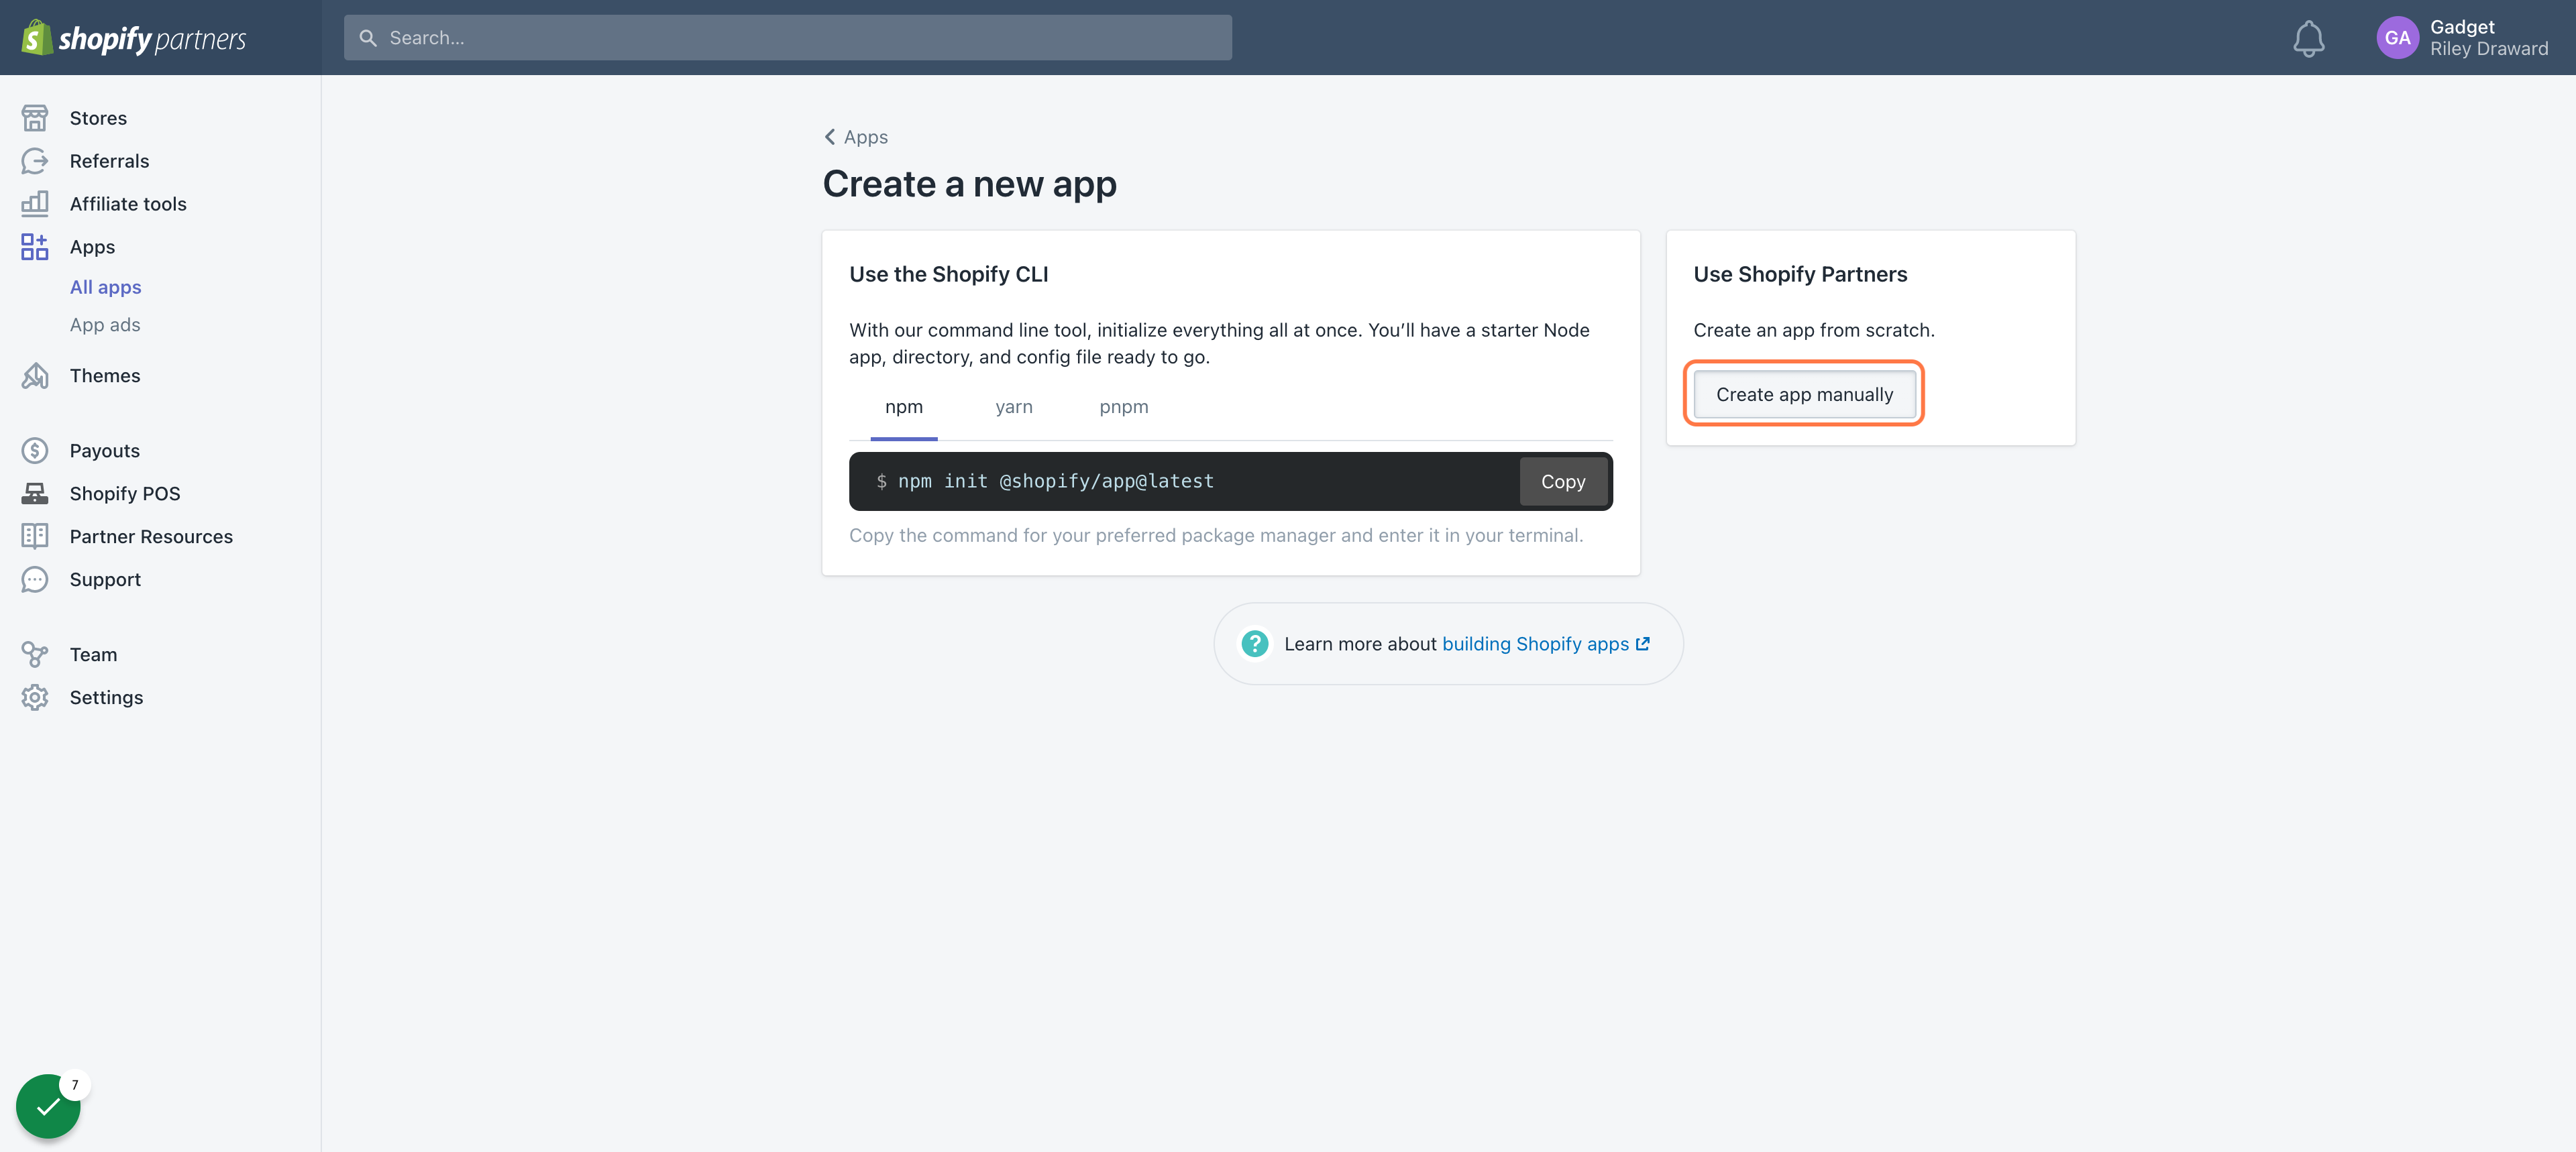Click the Referrals icon in sidebar

pyautogui.click(x=35, y=161)
